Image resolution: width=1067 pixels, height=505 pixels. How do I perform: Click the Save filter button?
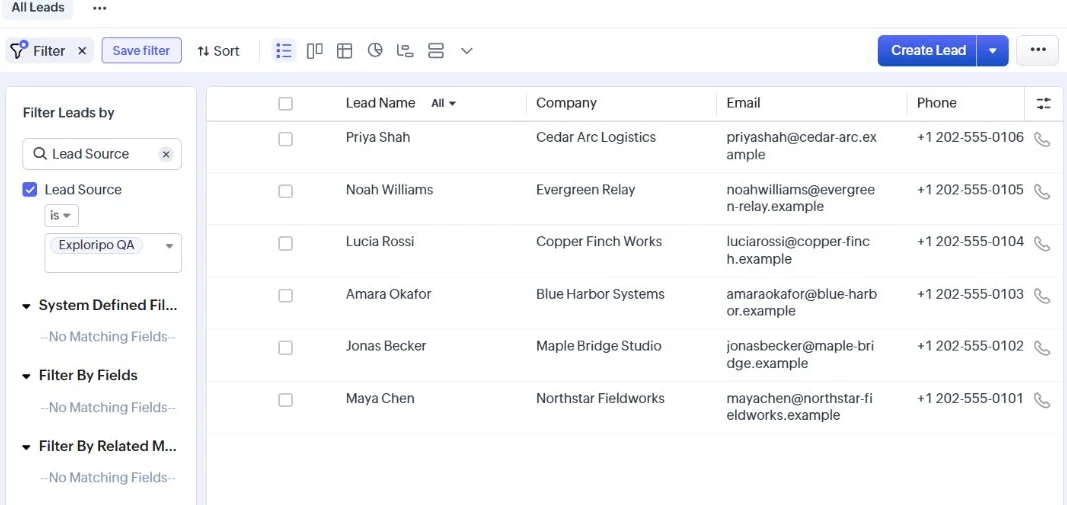click(142, 50)
